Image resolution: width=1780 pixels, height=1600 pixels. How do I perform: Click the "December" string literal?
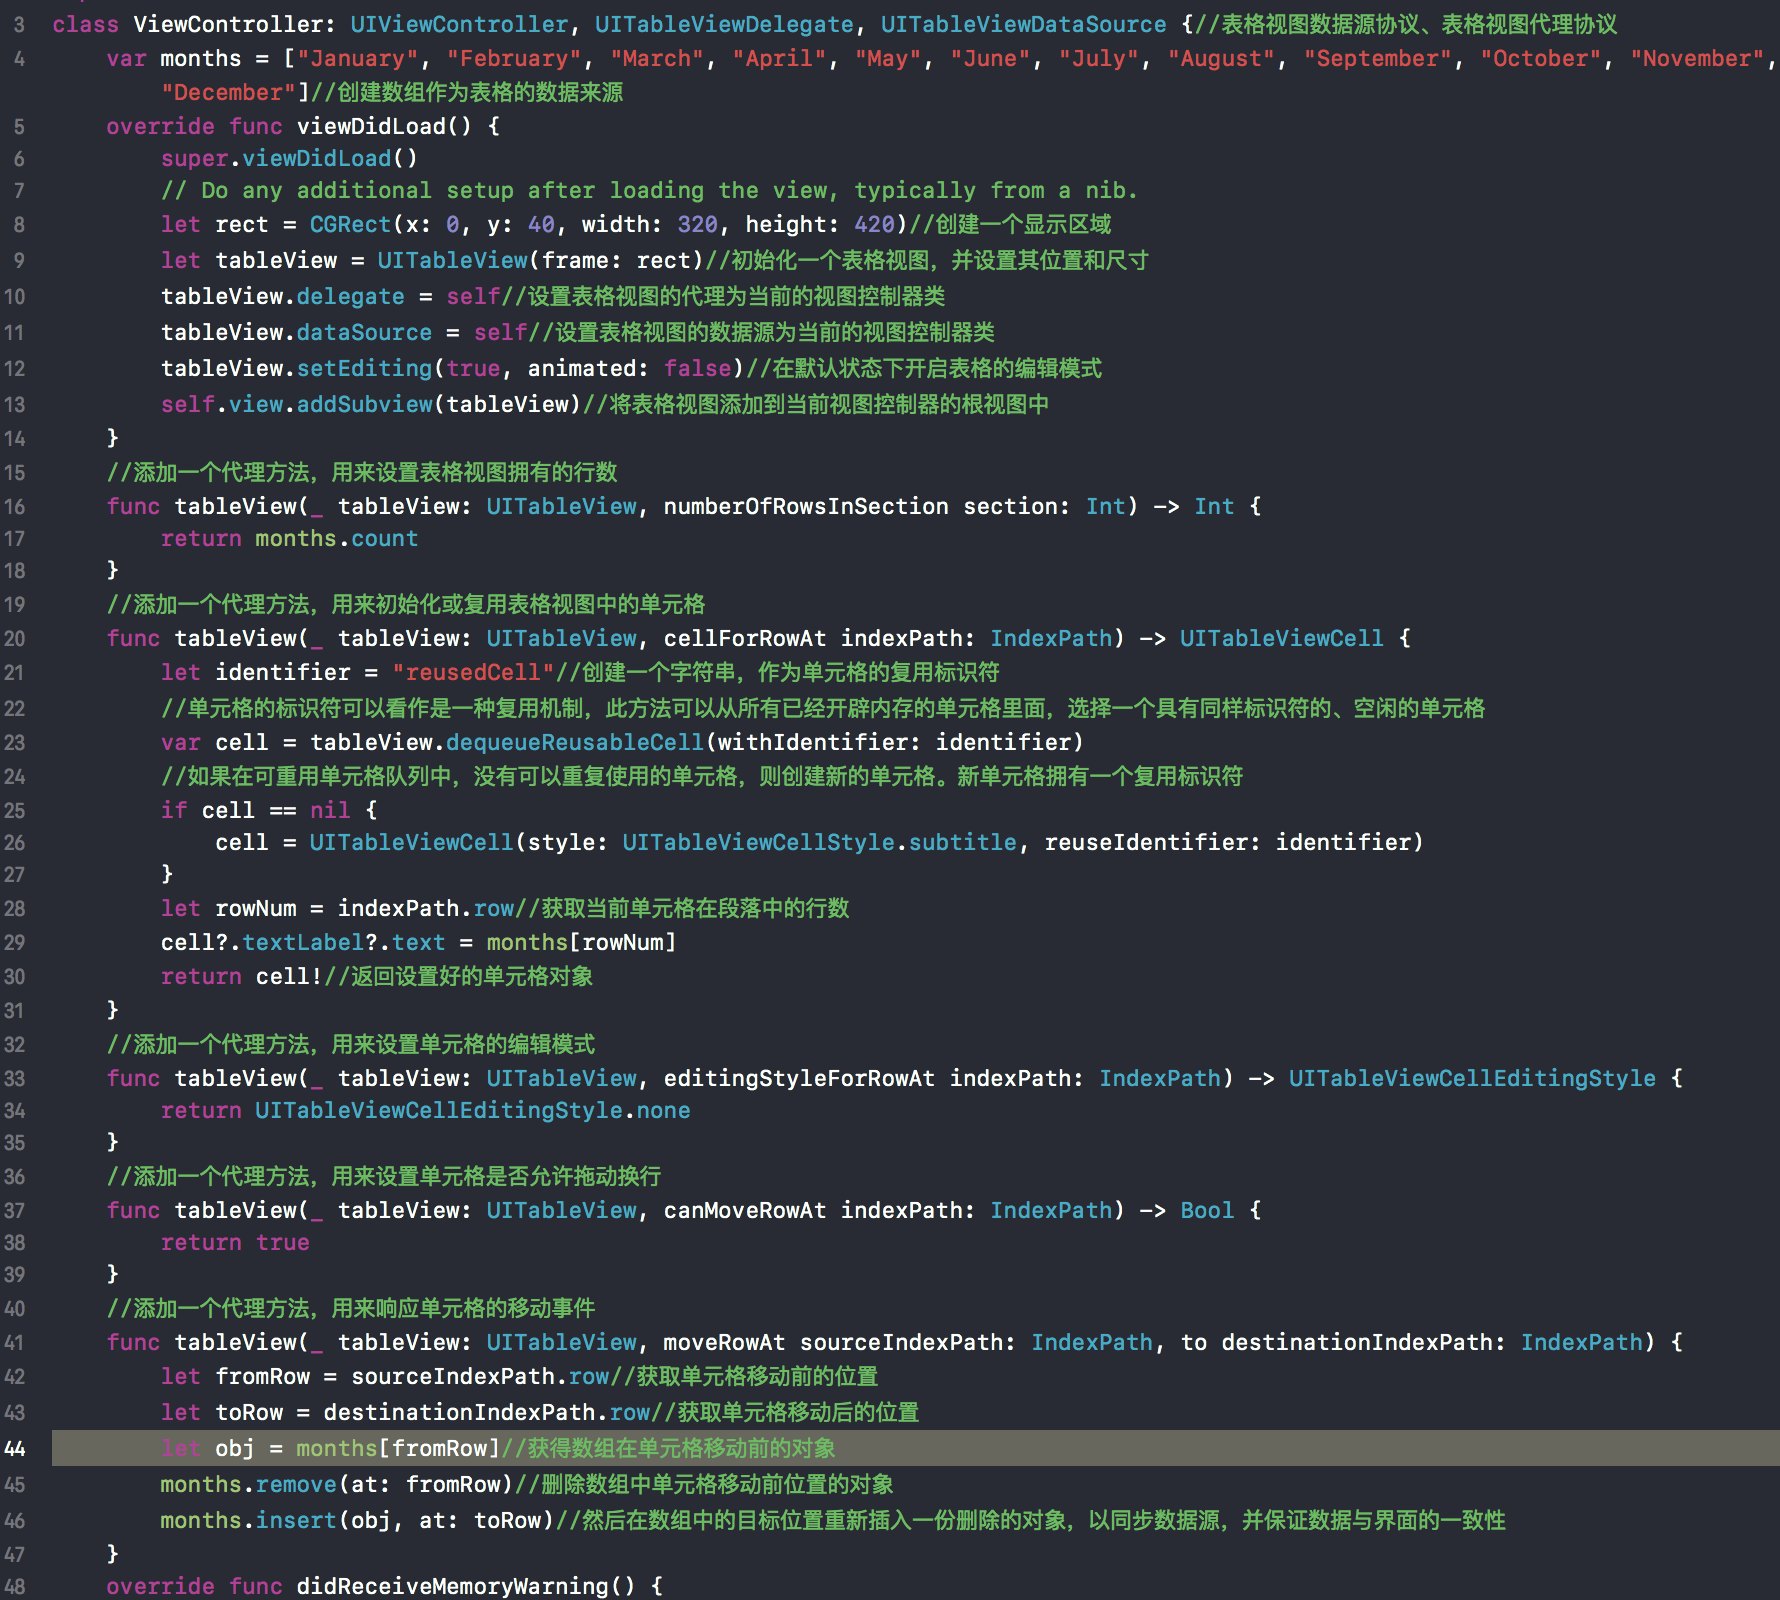coord(229,93)
